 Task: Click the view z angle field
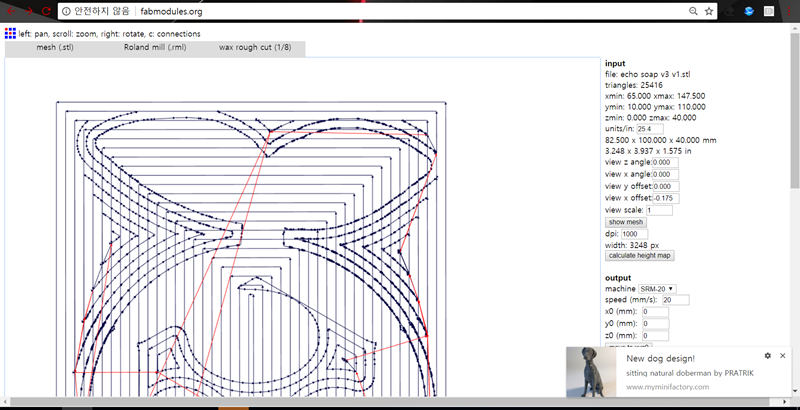665,162
